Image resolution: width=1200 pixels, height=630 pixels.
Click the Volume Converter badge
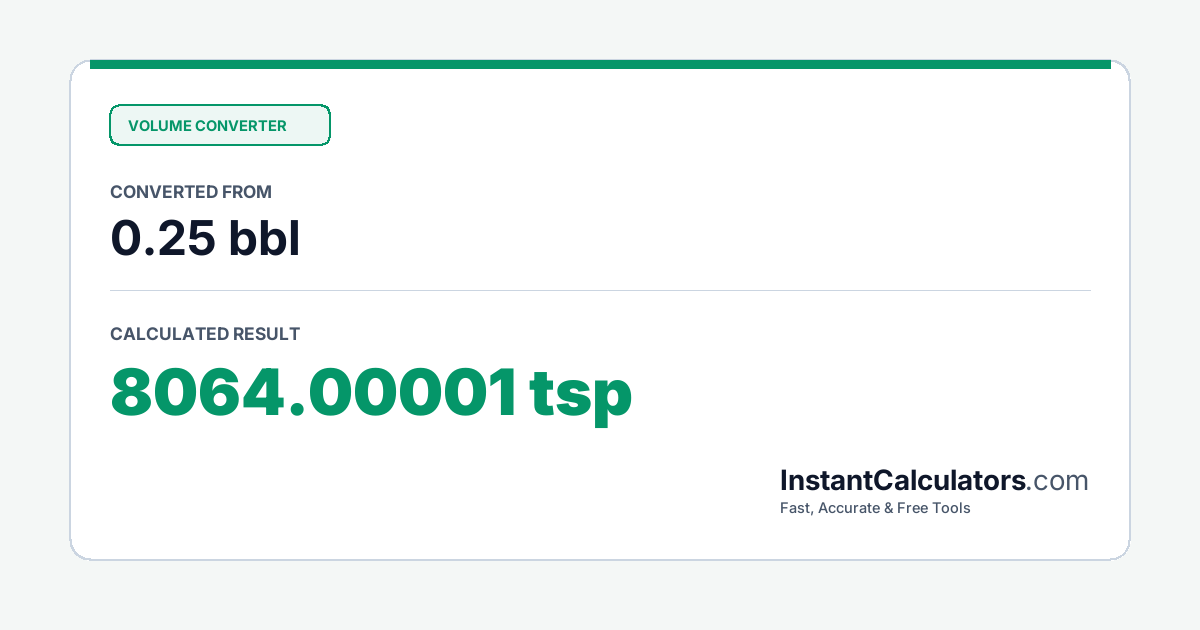pos(219,125)
